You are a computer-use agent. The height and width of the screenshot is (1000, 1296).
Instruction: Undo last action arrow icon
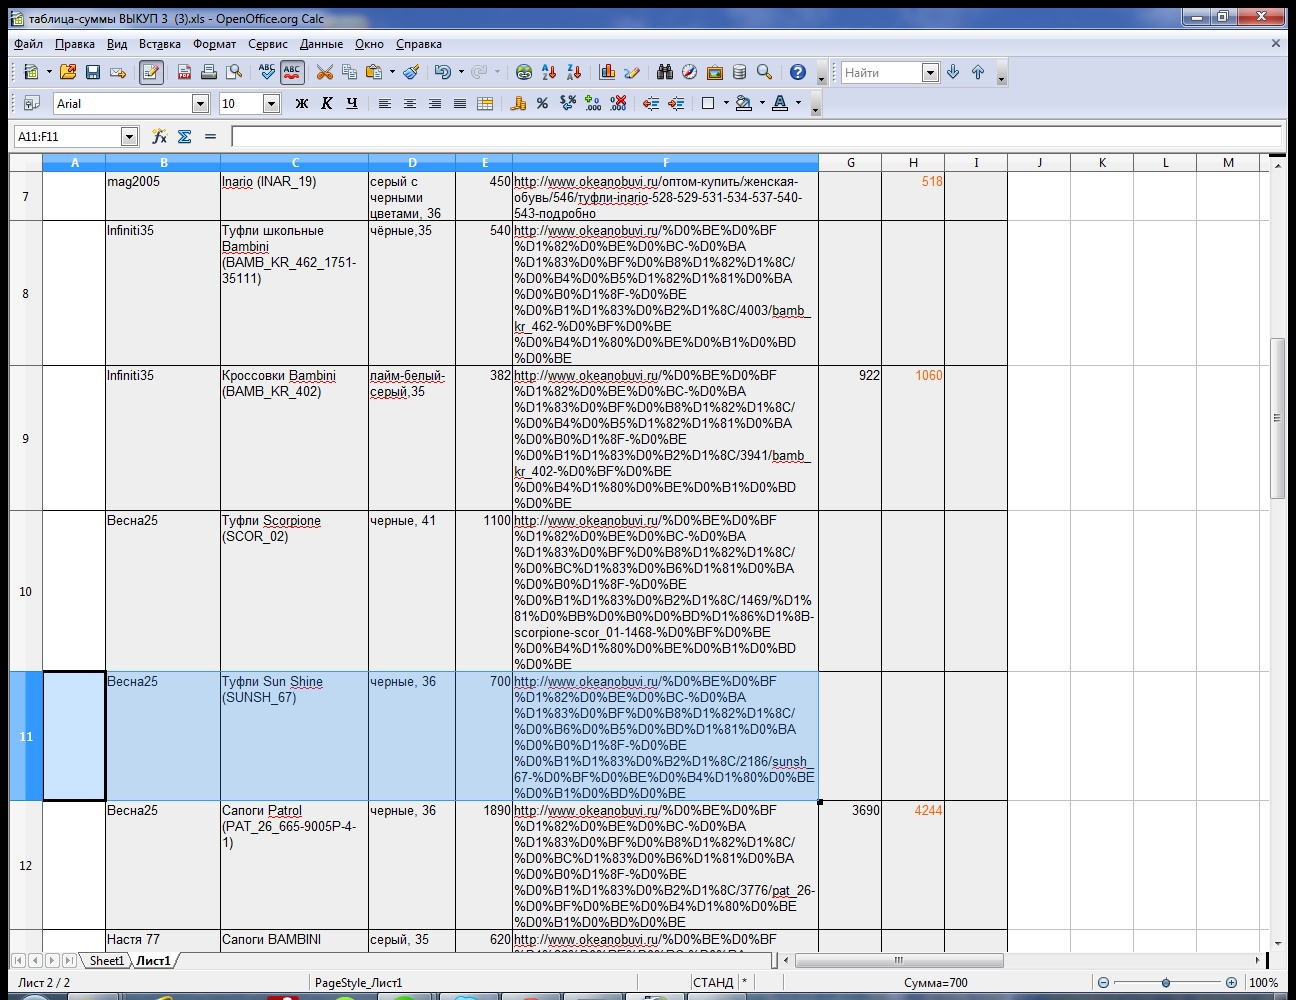(443, 72)
